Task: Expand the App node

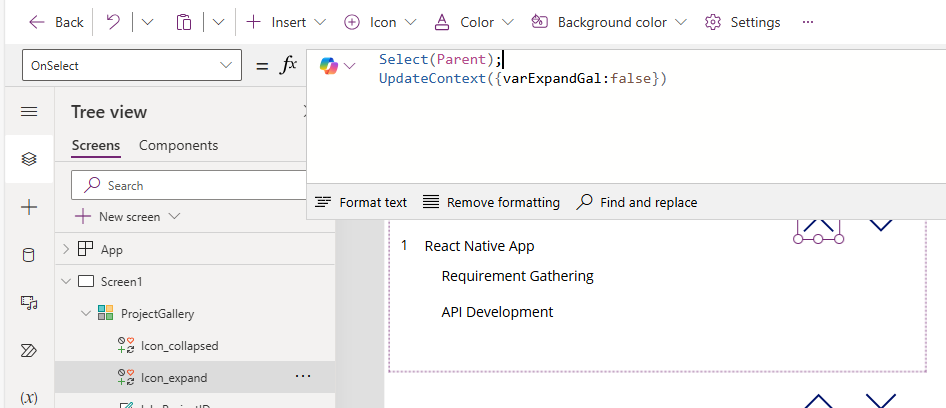Action: pyautogui.click(x=66, y=249)
